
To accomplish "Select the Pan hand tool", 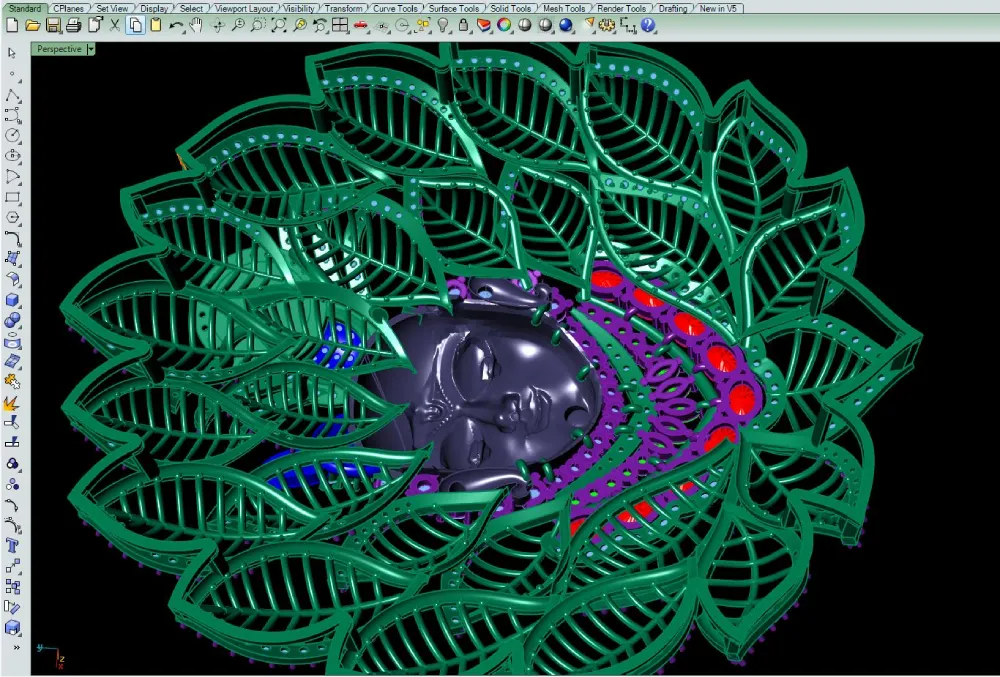I will (196, 25).
